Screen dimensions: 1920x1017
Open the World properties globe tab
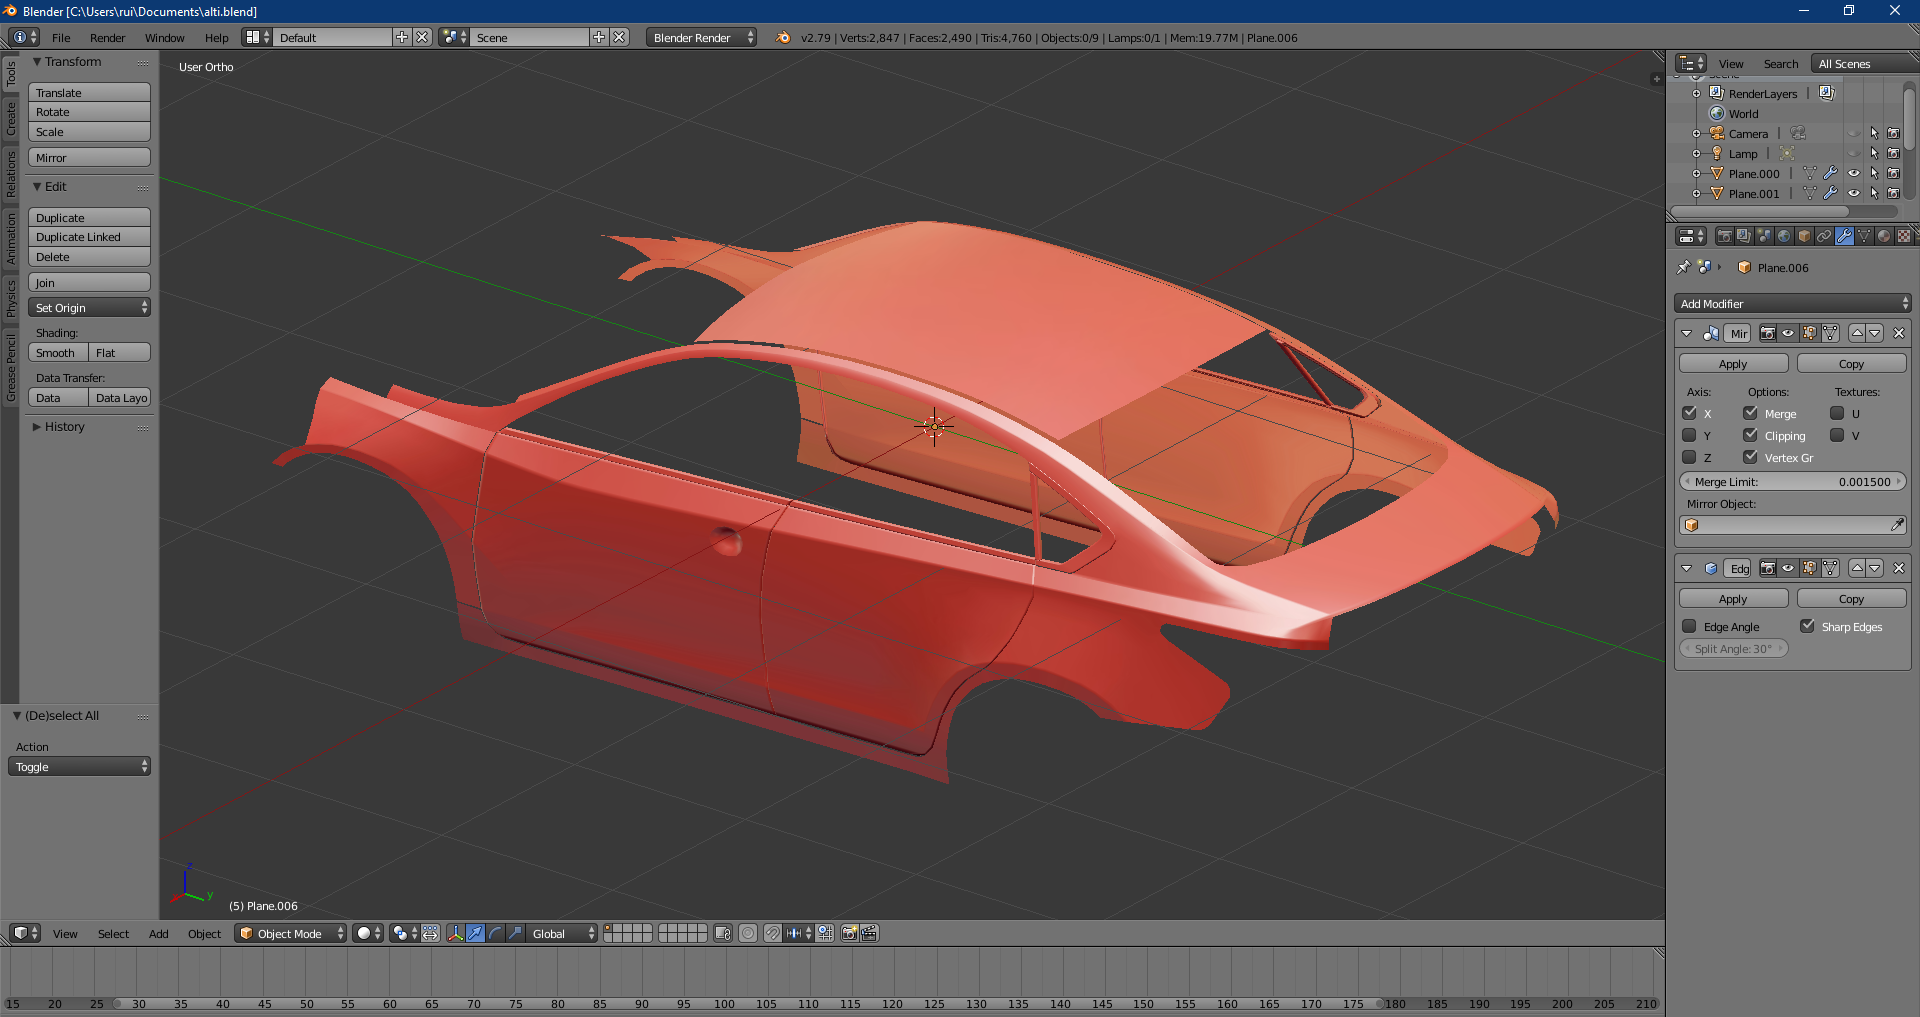(1784, 236)
